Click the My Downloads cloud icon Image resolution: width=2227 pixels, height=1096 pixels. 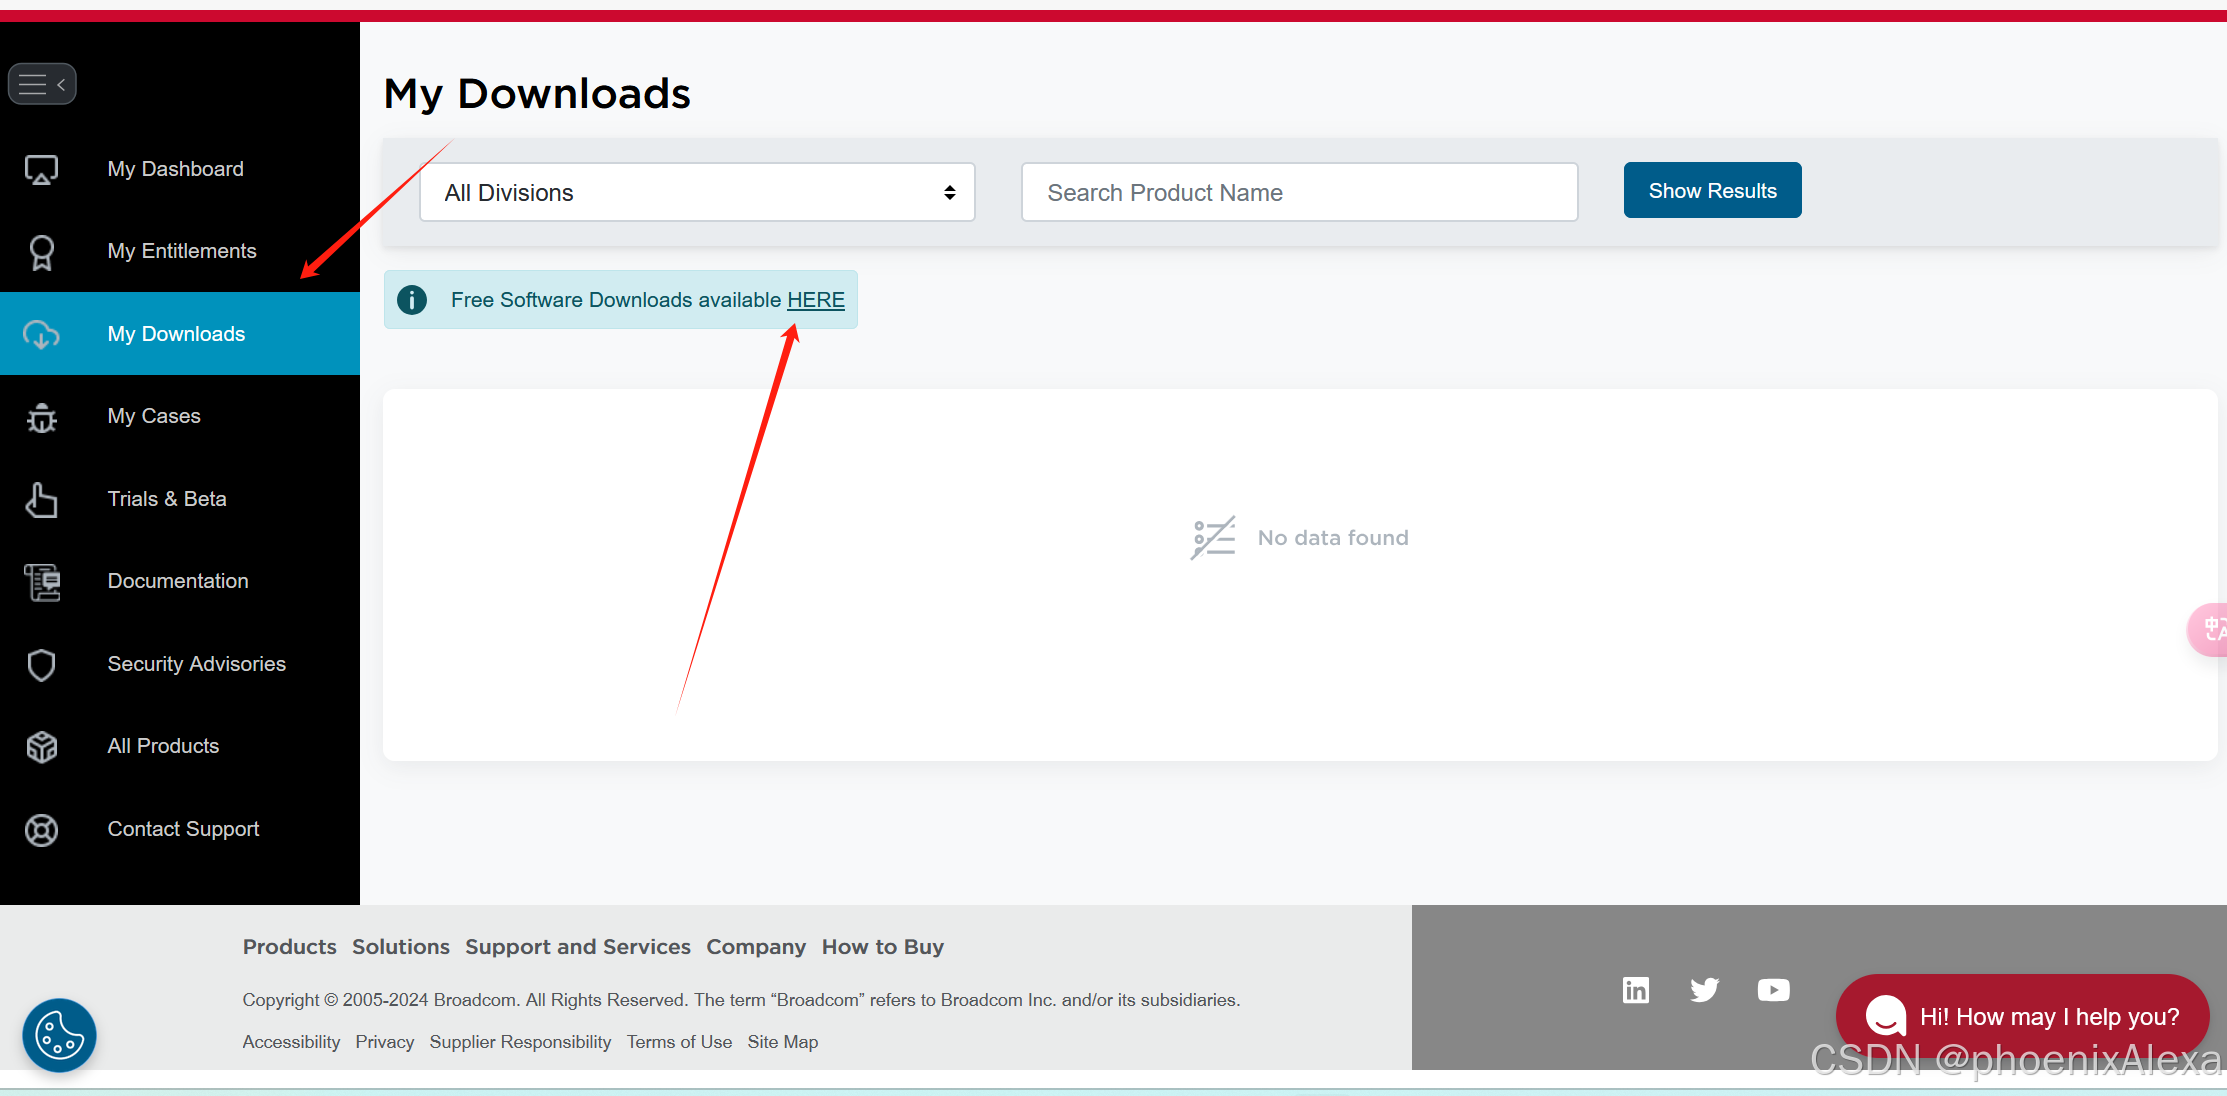(41, 334)
